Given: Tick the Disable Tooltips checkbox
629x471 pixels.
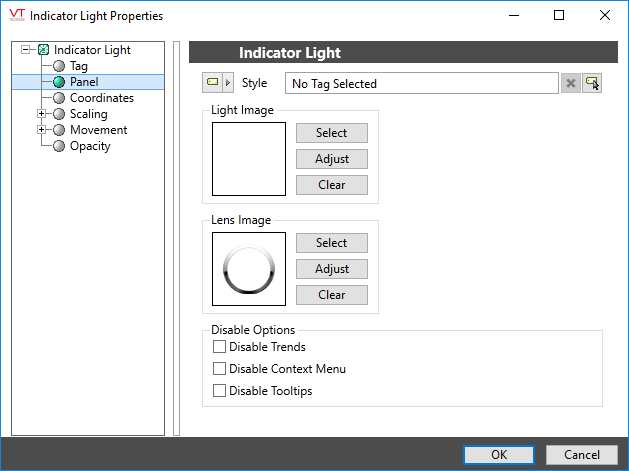Looking at the screenshot, I should [x=220, y=391].
